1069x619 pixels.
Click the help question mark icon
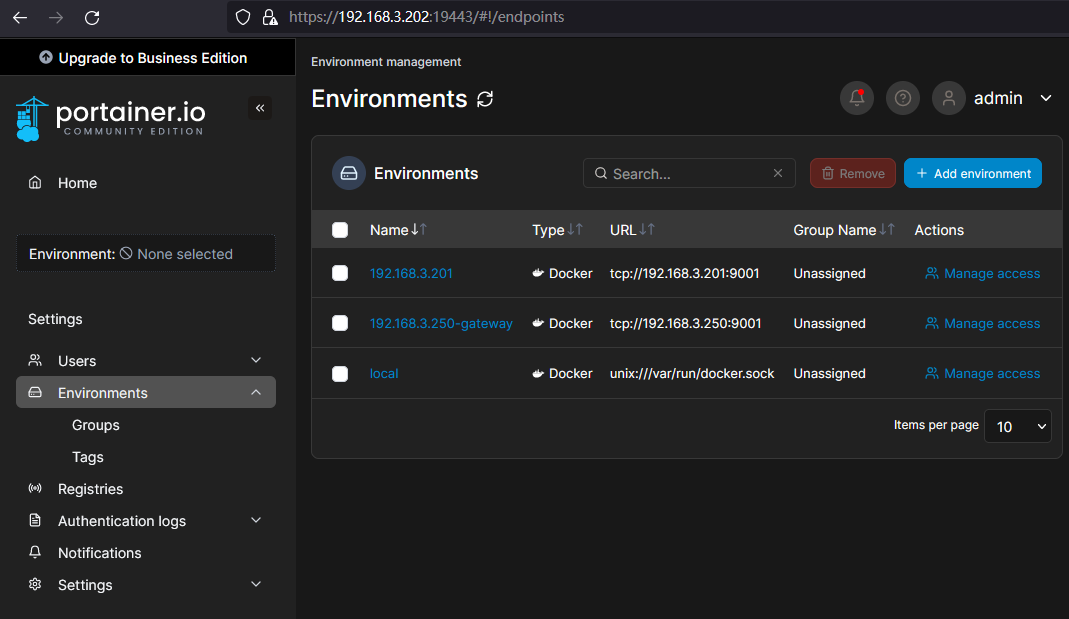coord(903,98)
